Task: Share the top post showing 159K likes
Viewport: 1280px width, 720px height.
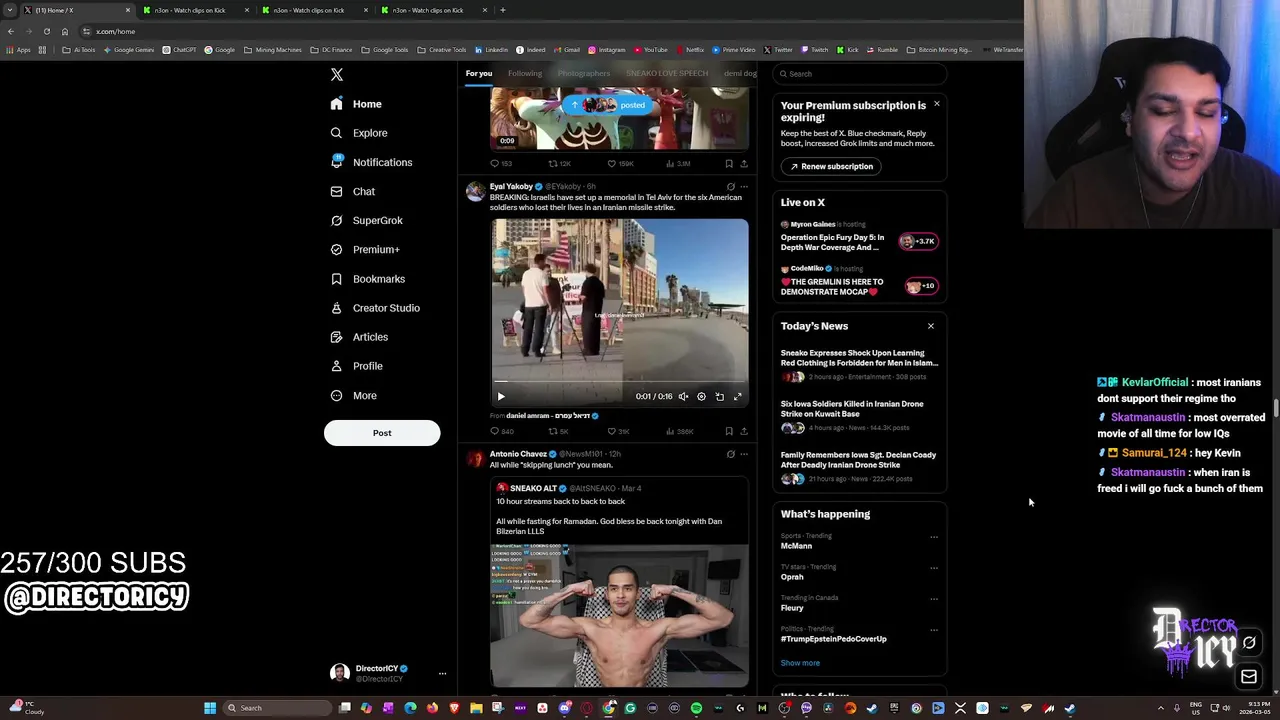Action: [x=743, y=164]
